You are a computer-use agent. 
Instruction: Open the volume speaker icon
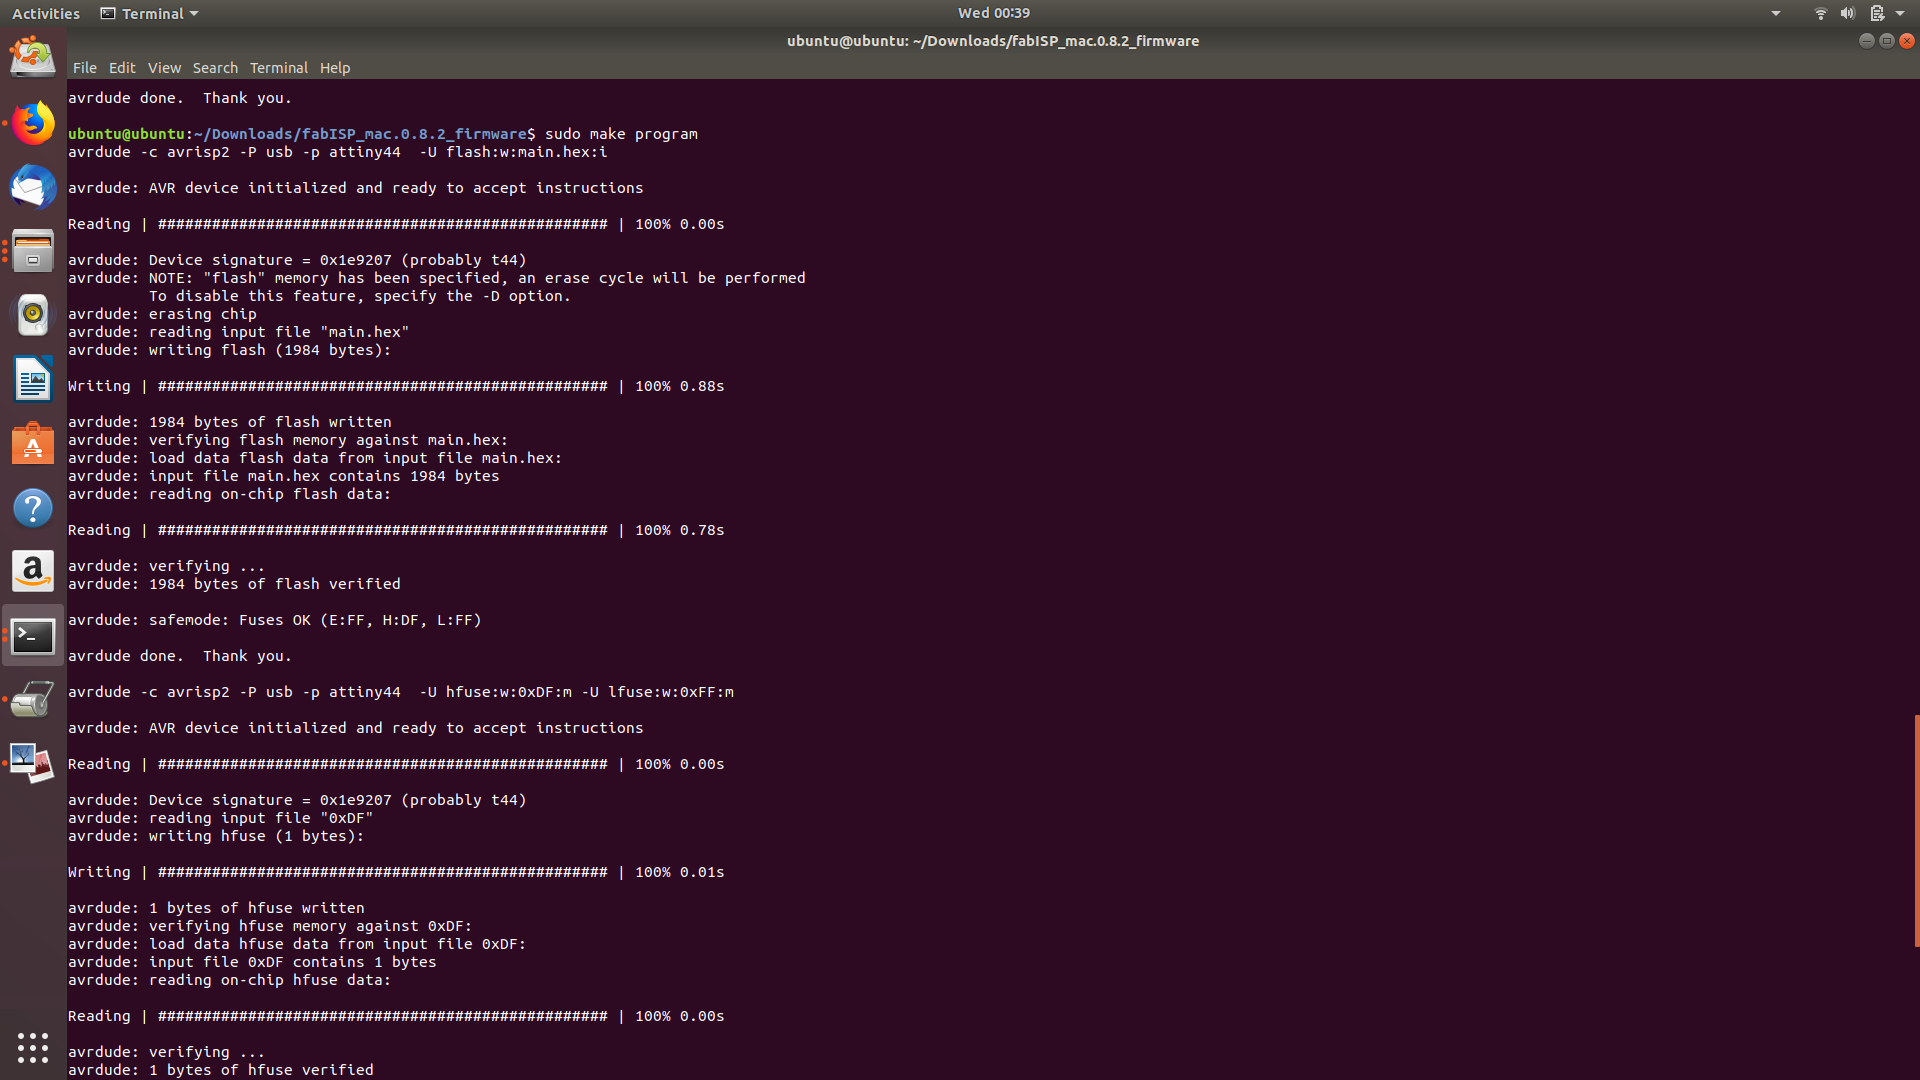coord(1847,13)
